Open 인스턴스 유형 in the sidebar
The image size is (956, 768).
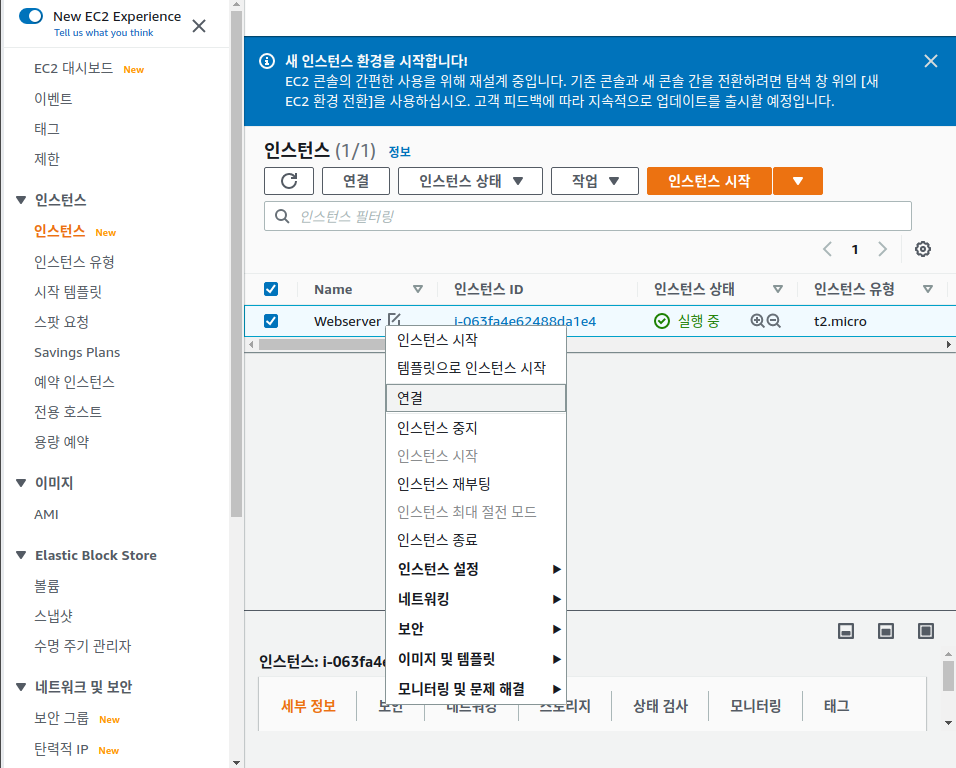click(x=74, y=262)
